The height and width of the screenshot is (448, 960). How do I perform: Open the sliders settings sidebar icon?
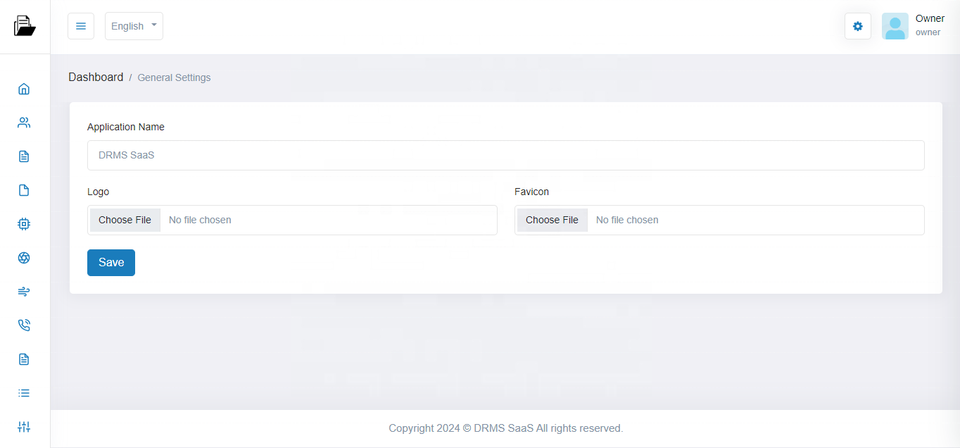coord(24,427)
